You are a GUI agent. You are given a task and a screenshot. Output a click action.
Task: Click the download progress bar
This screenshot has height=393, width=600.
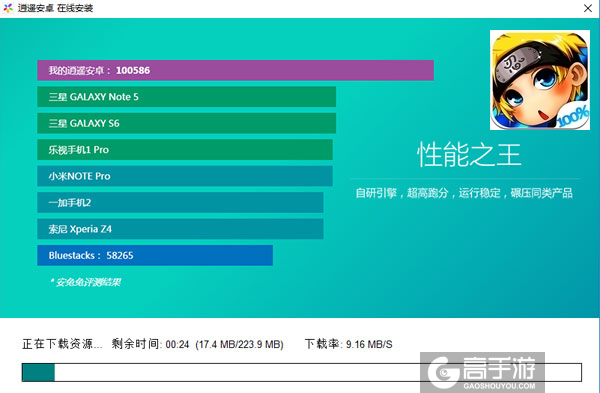[302, 372]
